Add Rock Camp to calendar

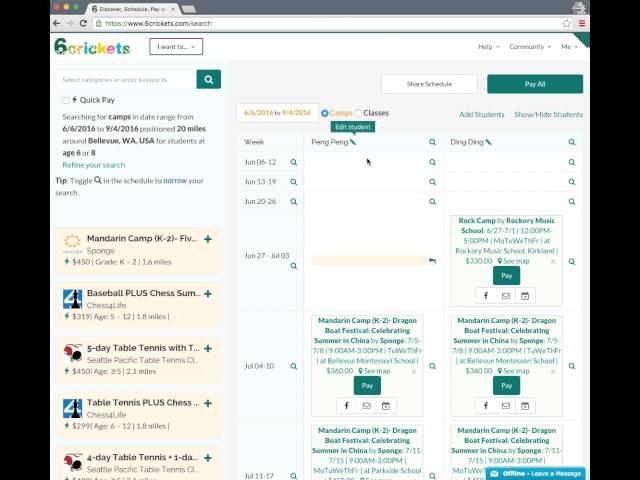(525, 296)
